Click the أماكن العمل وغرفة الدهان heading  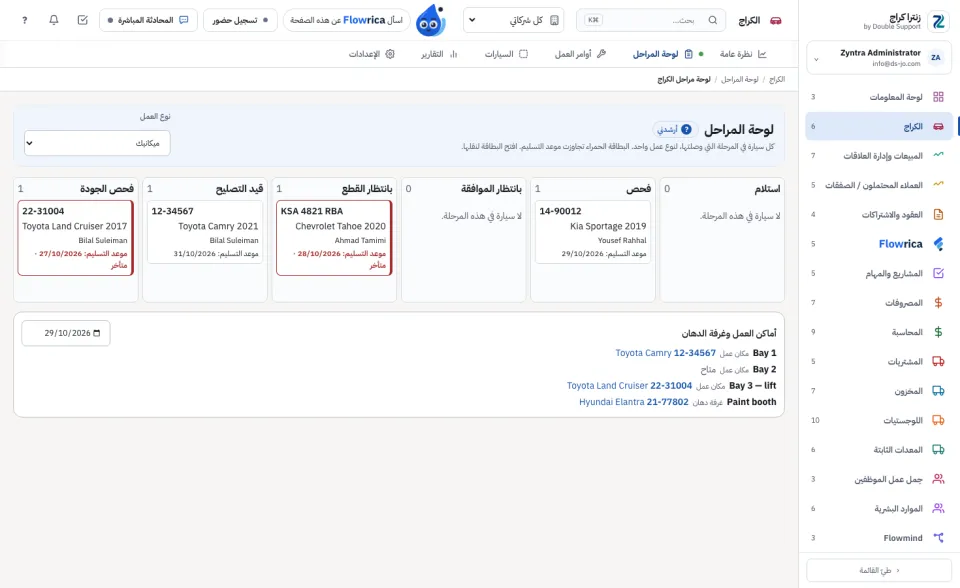coord(729,333)
